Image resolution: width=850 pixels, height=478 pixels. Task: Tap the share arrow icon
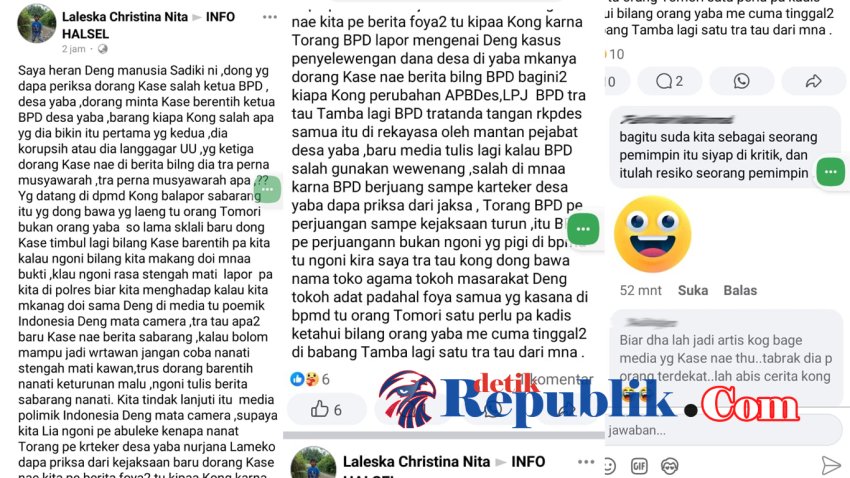(x=813, y=81)
